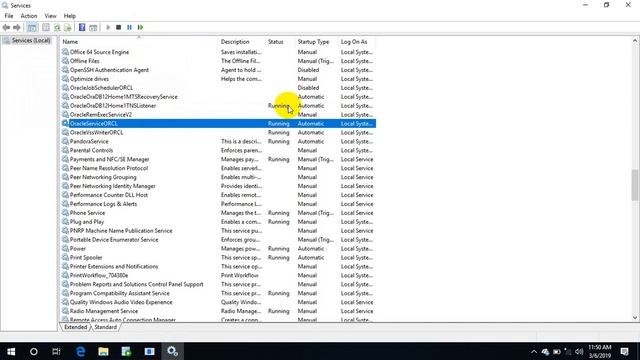Click the Forward arrow in the toolbar
This screenshot has width=640, height=360.
click(17, 27)
